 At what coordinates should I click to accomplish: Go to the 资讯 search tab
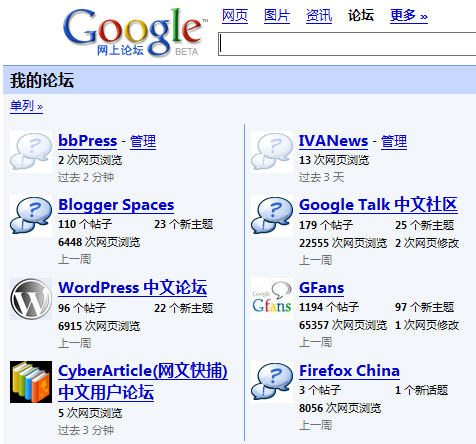click(x=319, y=16)
